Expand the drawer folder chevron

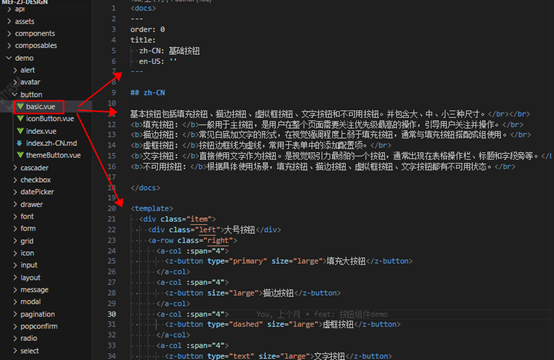15,204
